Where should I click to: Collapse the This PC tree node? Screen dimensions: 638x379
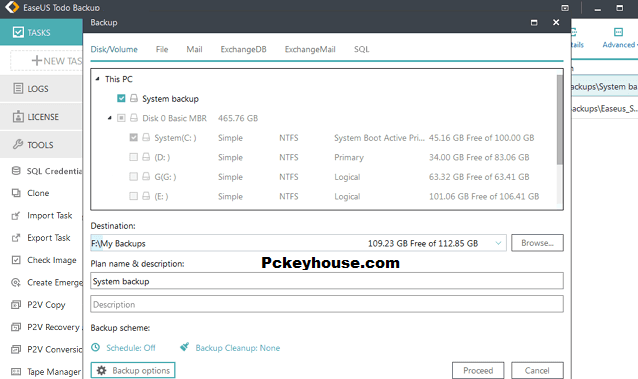coord(97,79)
